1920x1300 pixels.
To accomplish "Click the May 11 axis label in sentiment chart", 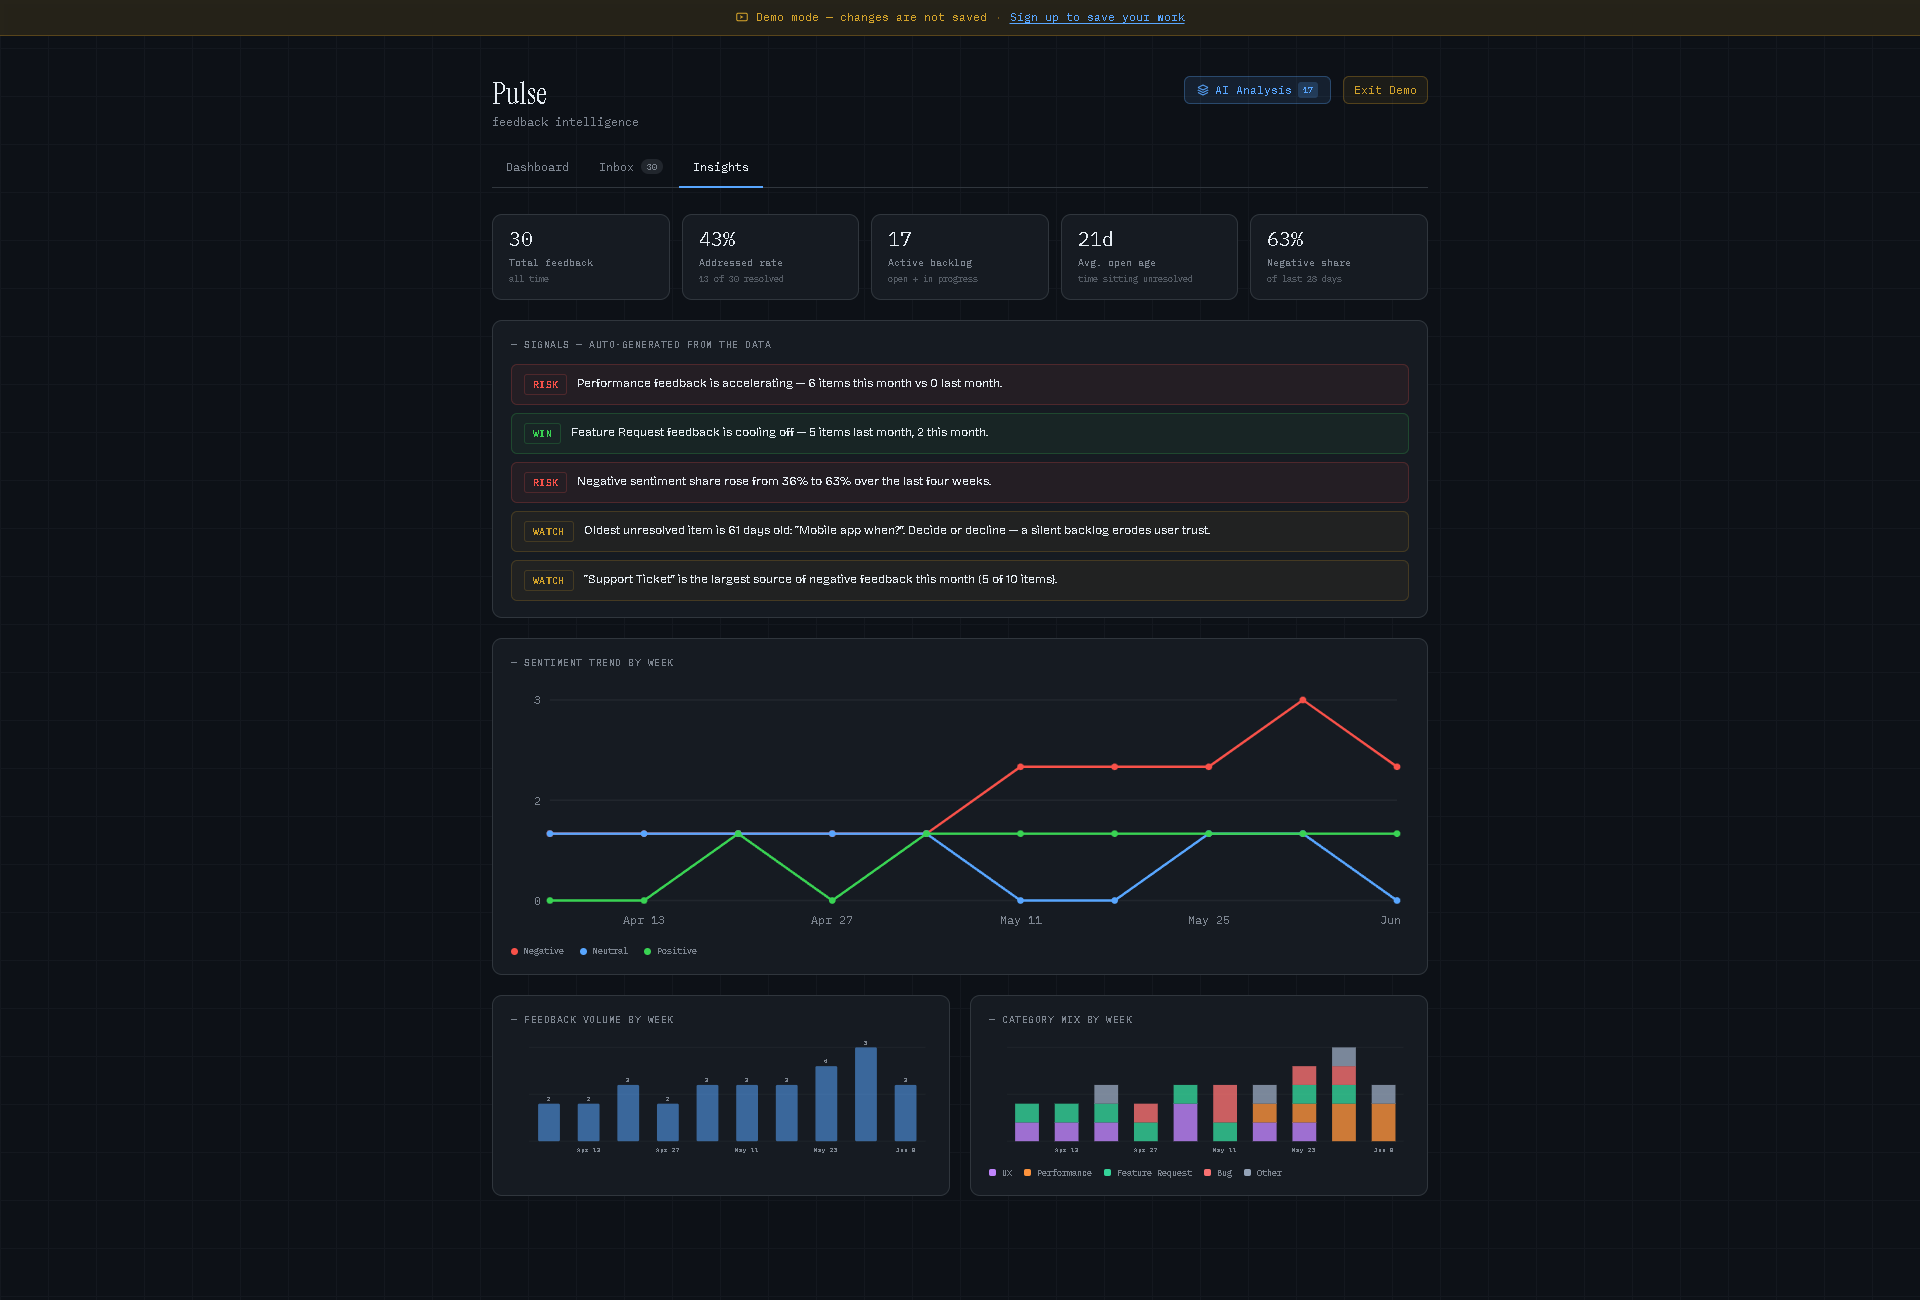I will point(1020,920).
